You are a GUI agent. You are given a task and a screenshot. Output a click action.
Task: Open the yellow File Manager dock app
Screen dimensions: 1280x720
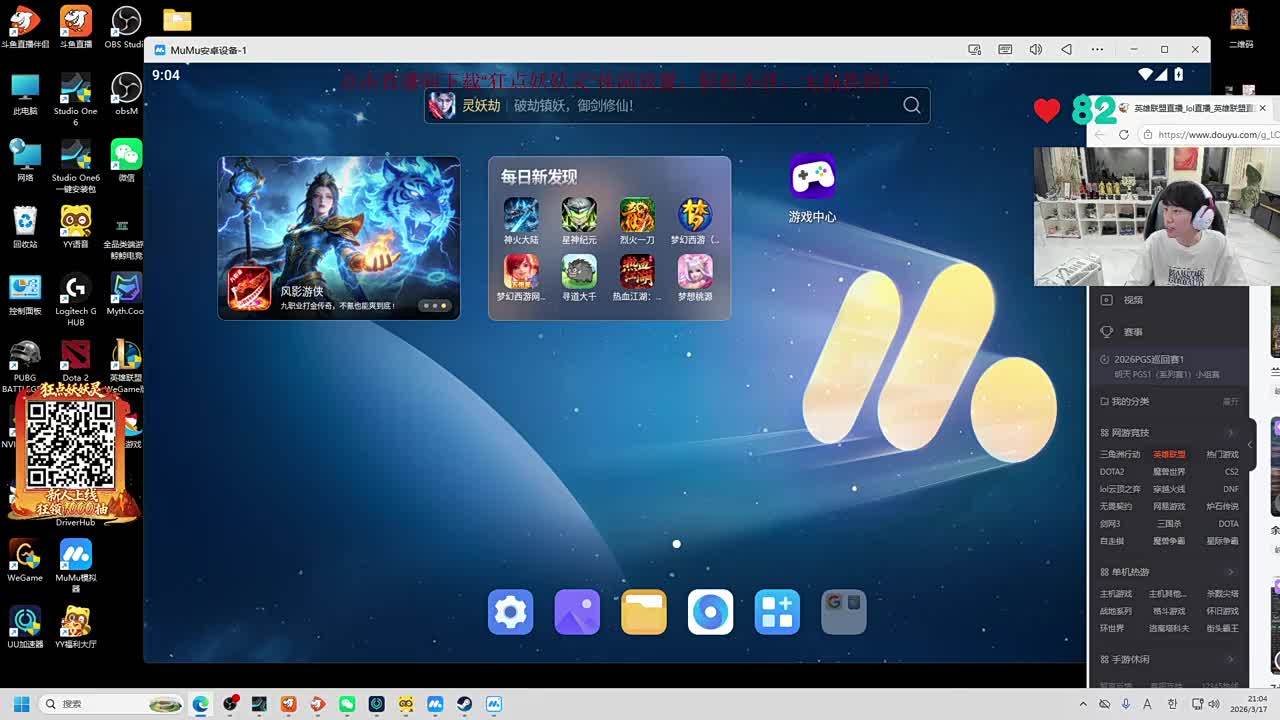click(x=643, y=612)
